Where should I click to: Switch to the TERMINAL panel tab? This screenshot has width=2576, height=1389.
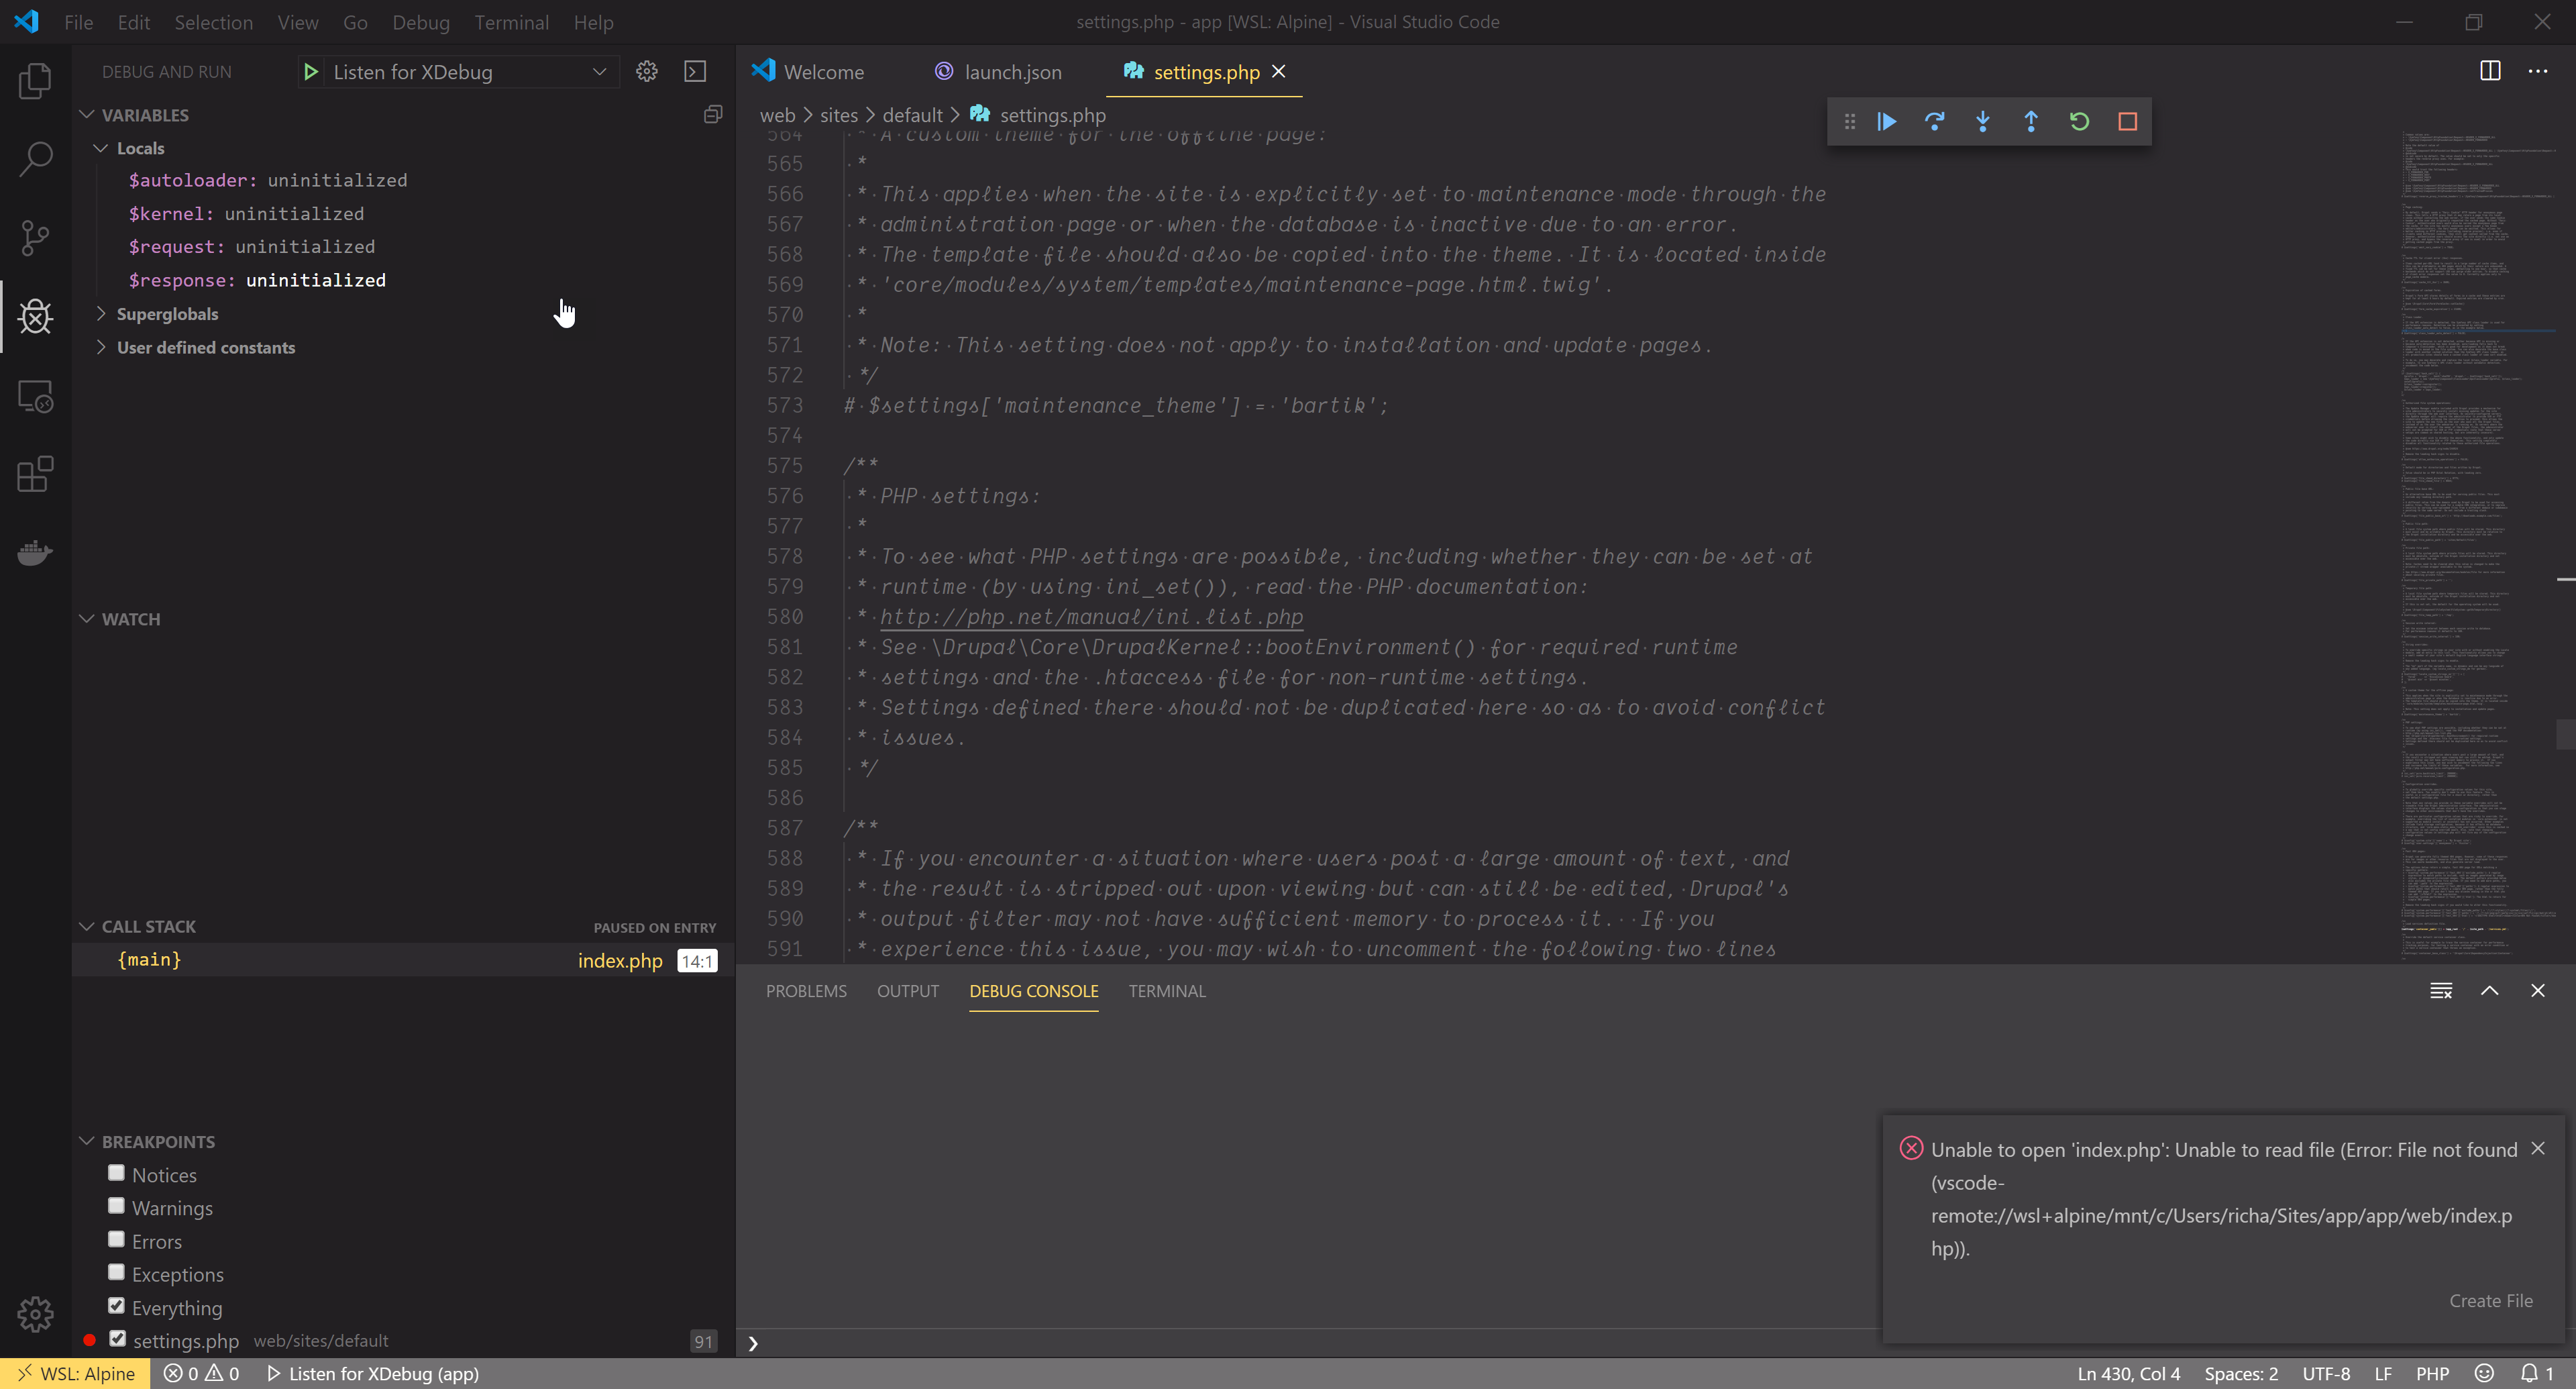click(x=1167, y=991)
